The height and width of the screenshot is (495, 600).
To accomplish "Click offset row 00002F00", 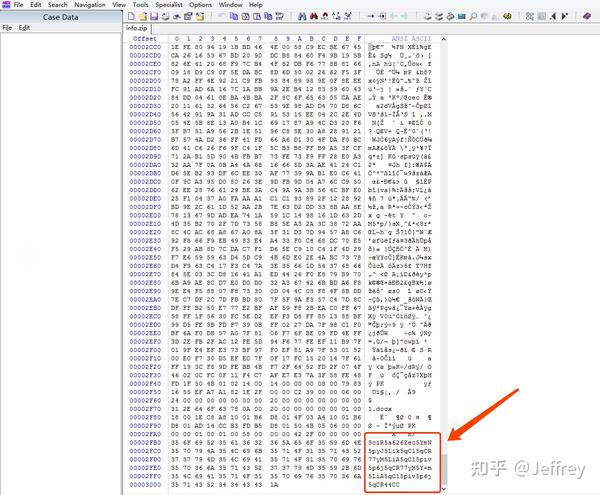I will [145, 350].
